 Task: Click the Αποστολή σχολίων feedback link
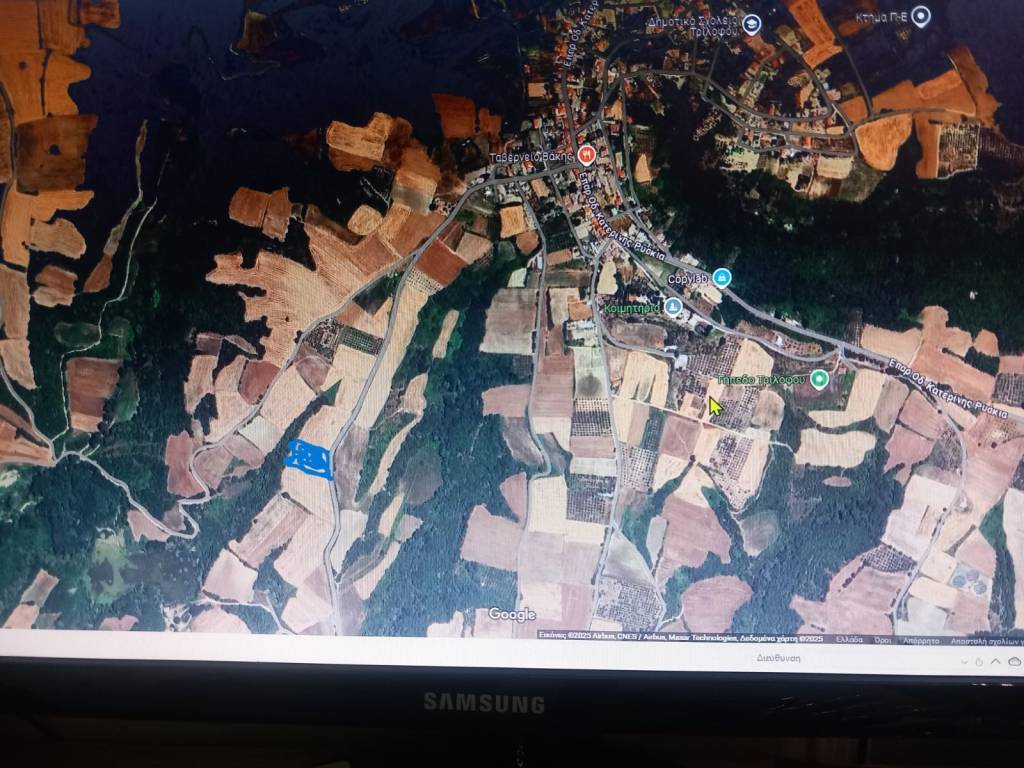pos(986,639)
